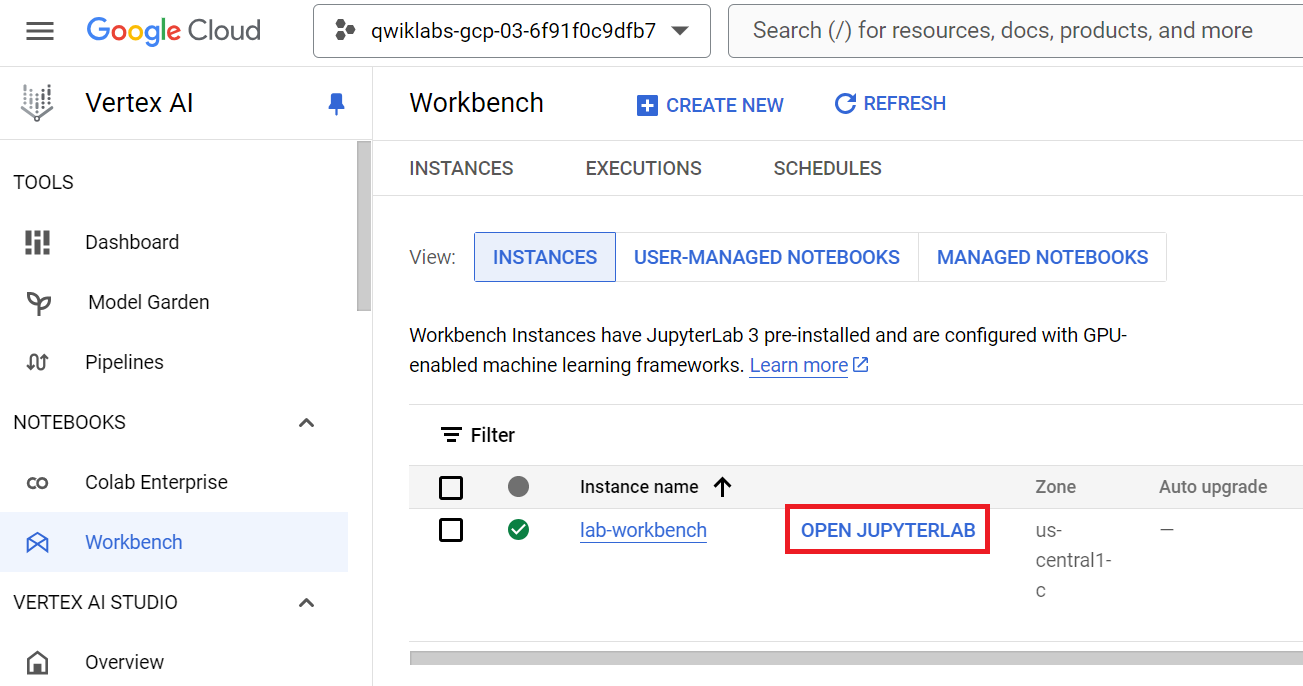Click the NOTEBOOKS section label
1303x686 pixels.
tap(69, 422)
